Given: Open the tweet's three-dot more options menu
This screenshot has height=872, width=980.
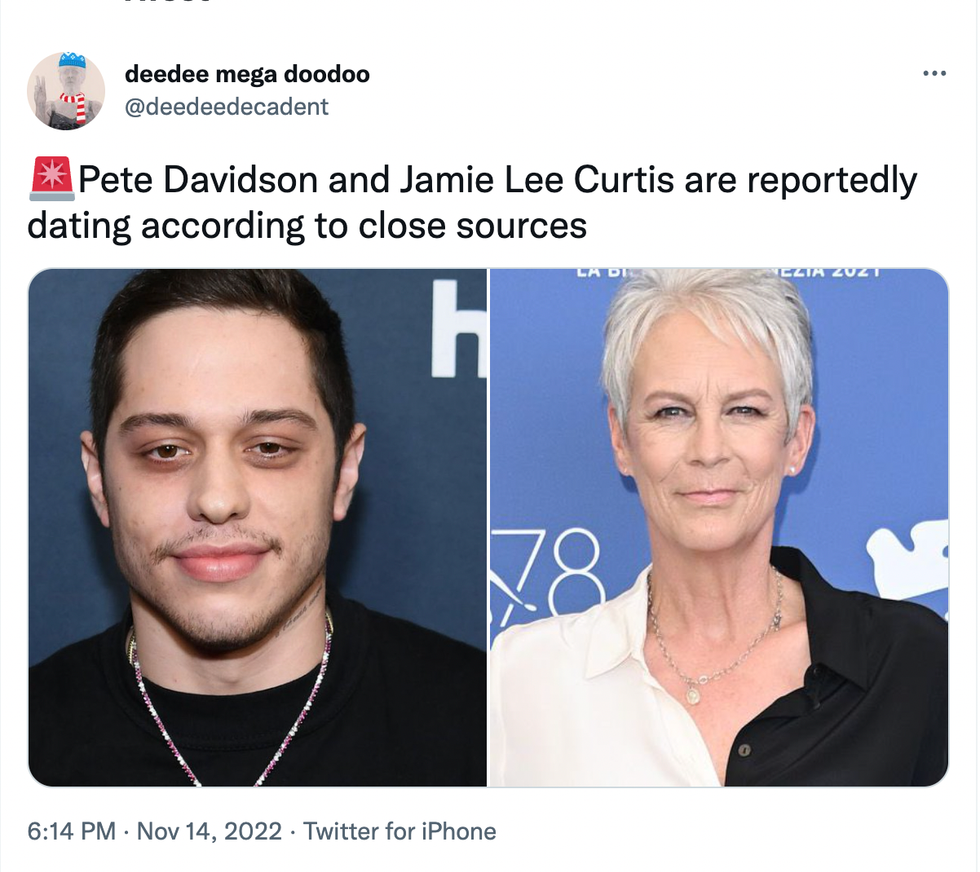Looking at the screenshot, I should (x=934, y=74).
